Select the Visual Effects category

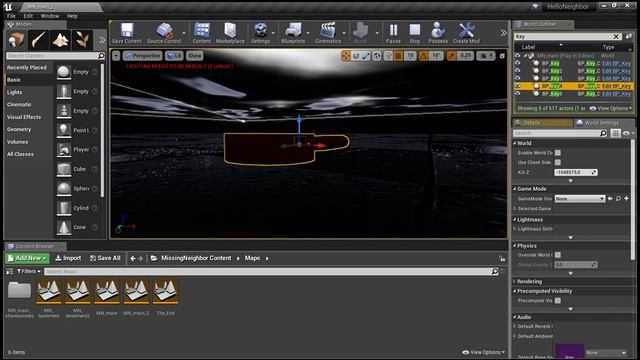[24, 117]
